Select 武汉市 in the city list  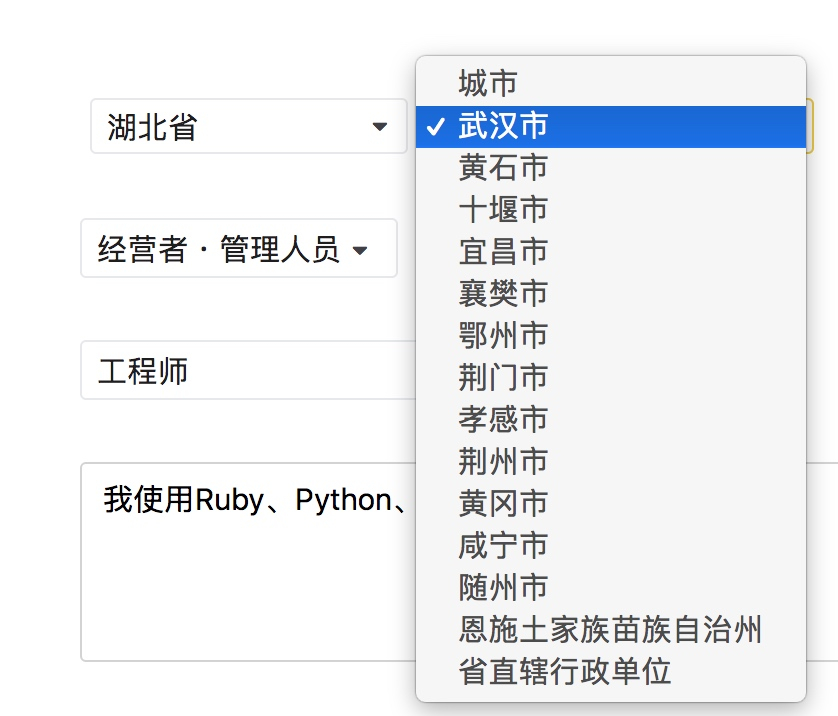point(610,127)
